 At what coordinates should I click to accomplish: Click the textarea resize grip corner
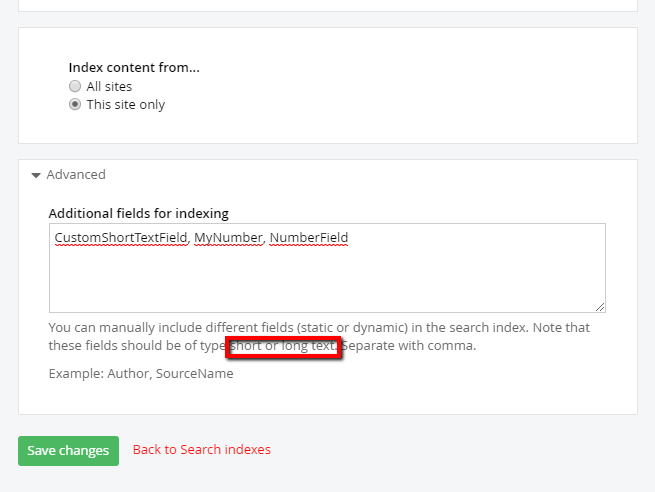600,307
